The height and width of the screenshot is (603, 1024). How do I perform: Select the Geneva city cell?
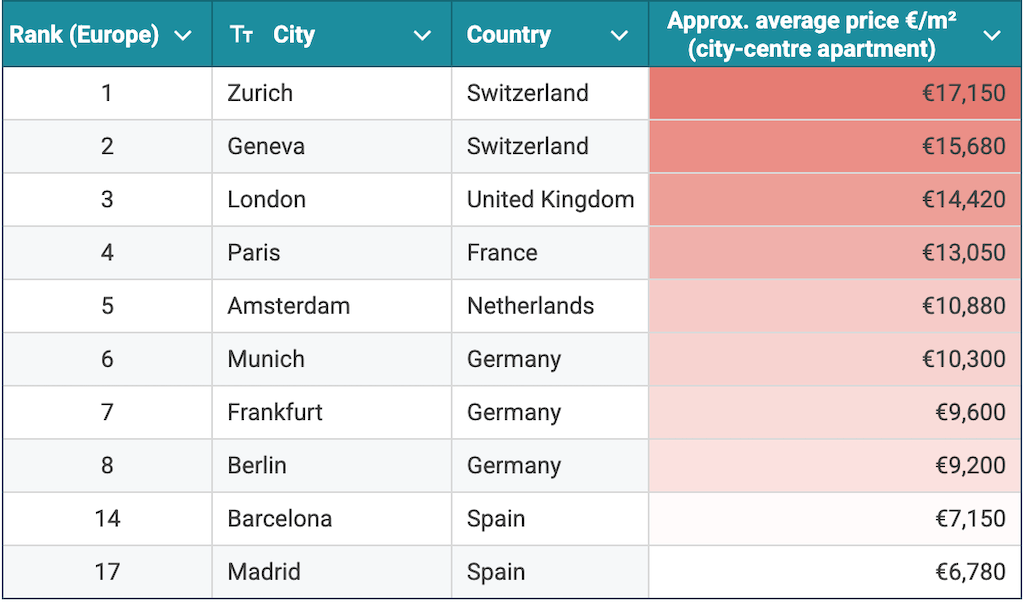pos(266,146)
